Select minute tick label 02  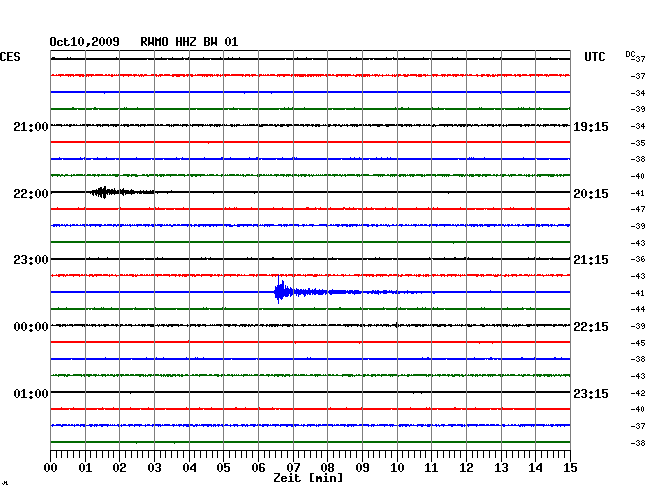[119, 468]
